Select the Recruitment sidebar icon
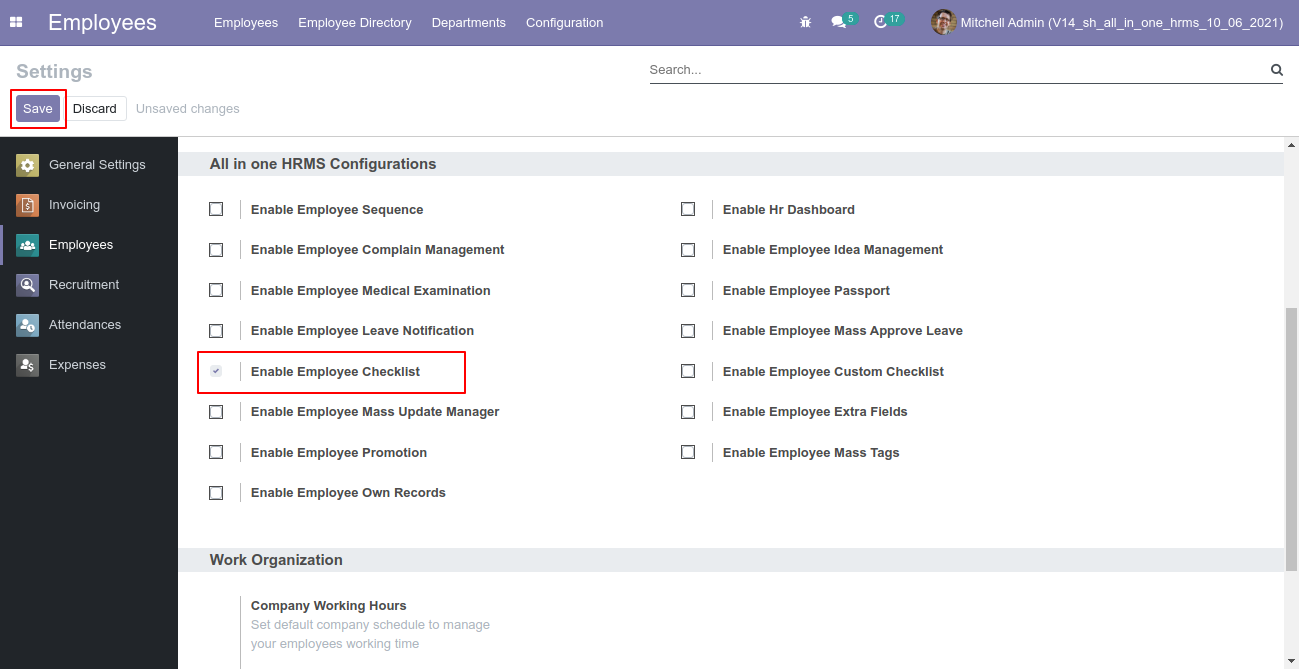The height and width of the screenshot is (669, 1299). click(x=27, y=285)
